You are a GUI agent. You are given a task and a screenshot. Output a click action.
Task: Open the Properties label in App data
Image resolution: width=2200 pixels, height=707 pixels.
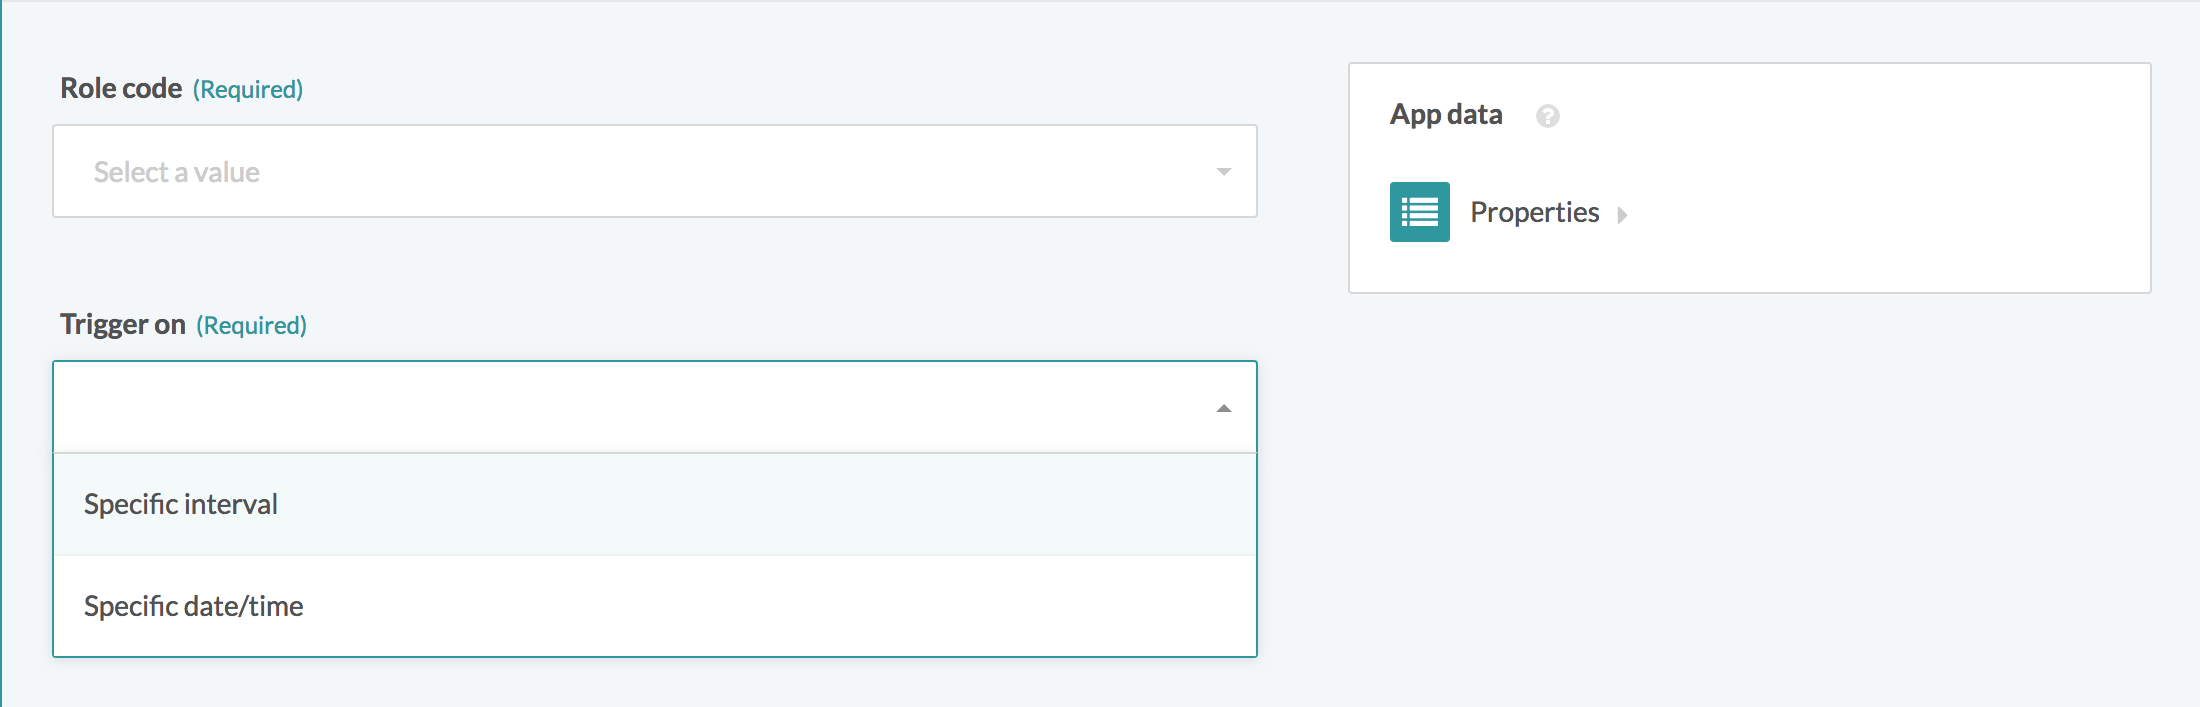1534,212
